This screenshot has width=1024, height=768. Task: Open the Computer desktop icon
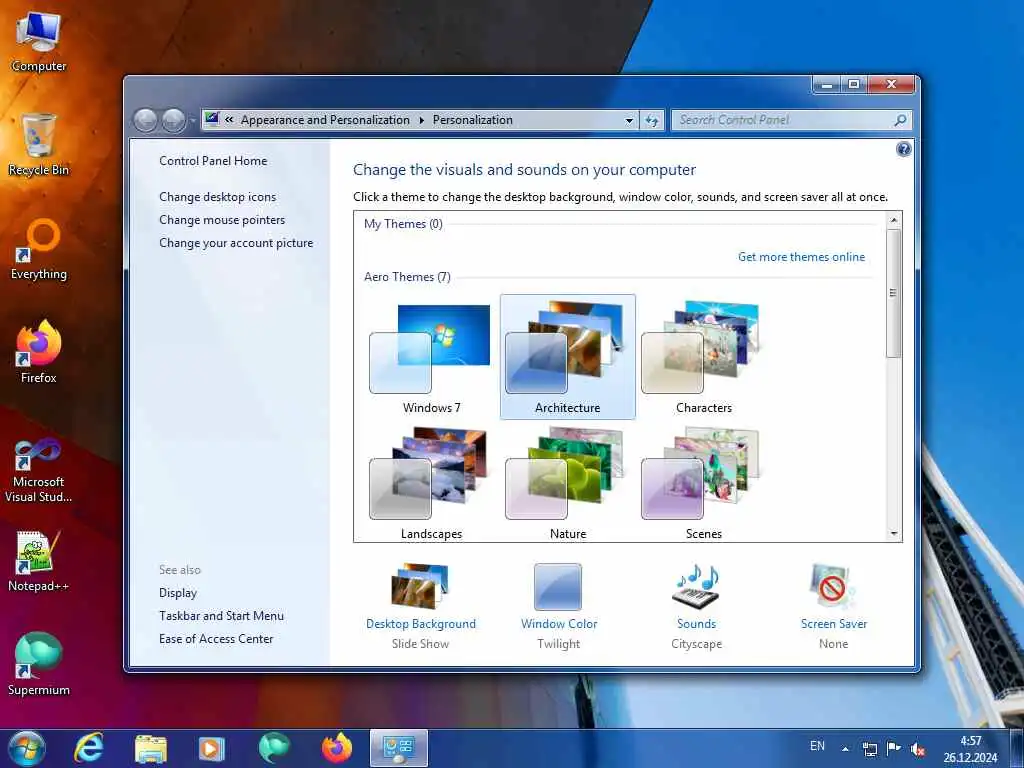tap(39, 42)
